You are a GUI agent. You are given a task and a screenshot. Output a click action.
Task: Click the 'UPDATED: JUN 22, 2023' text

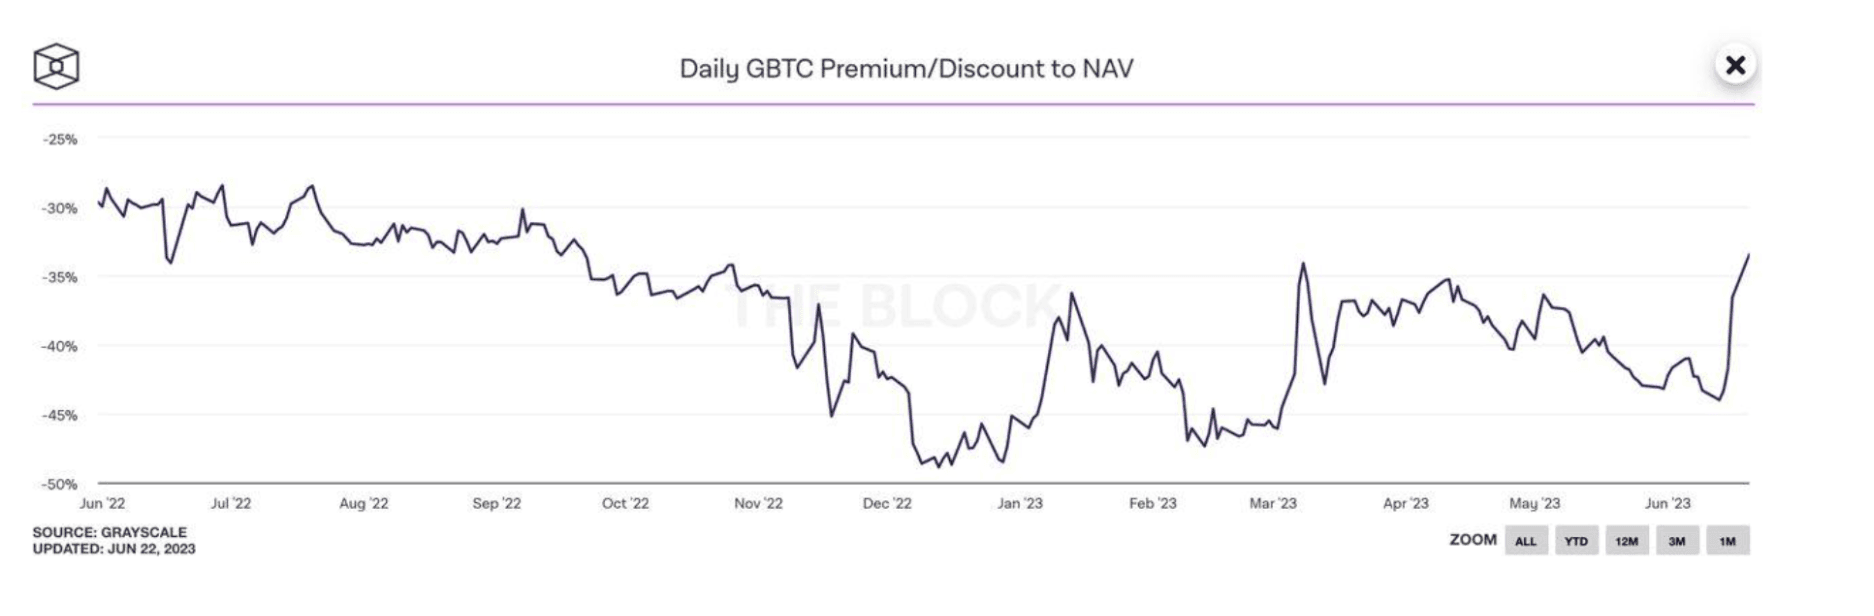pyautogui.click(x=113, y=549)
